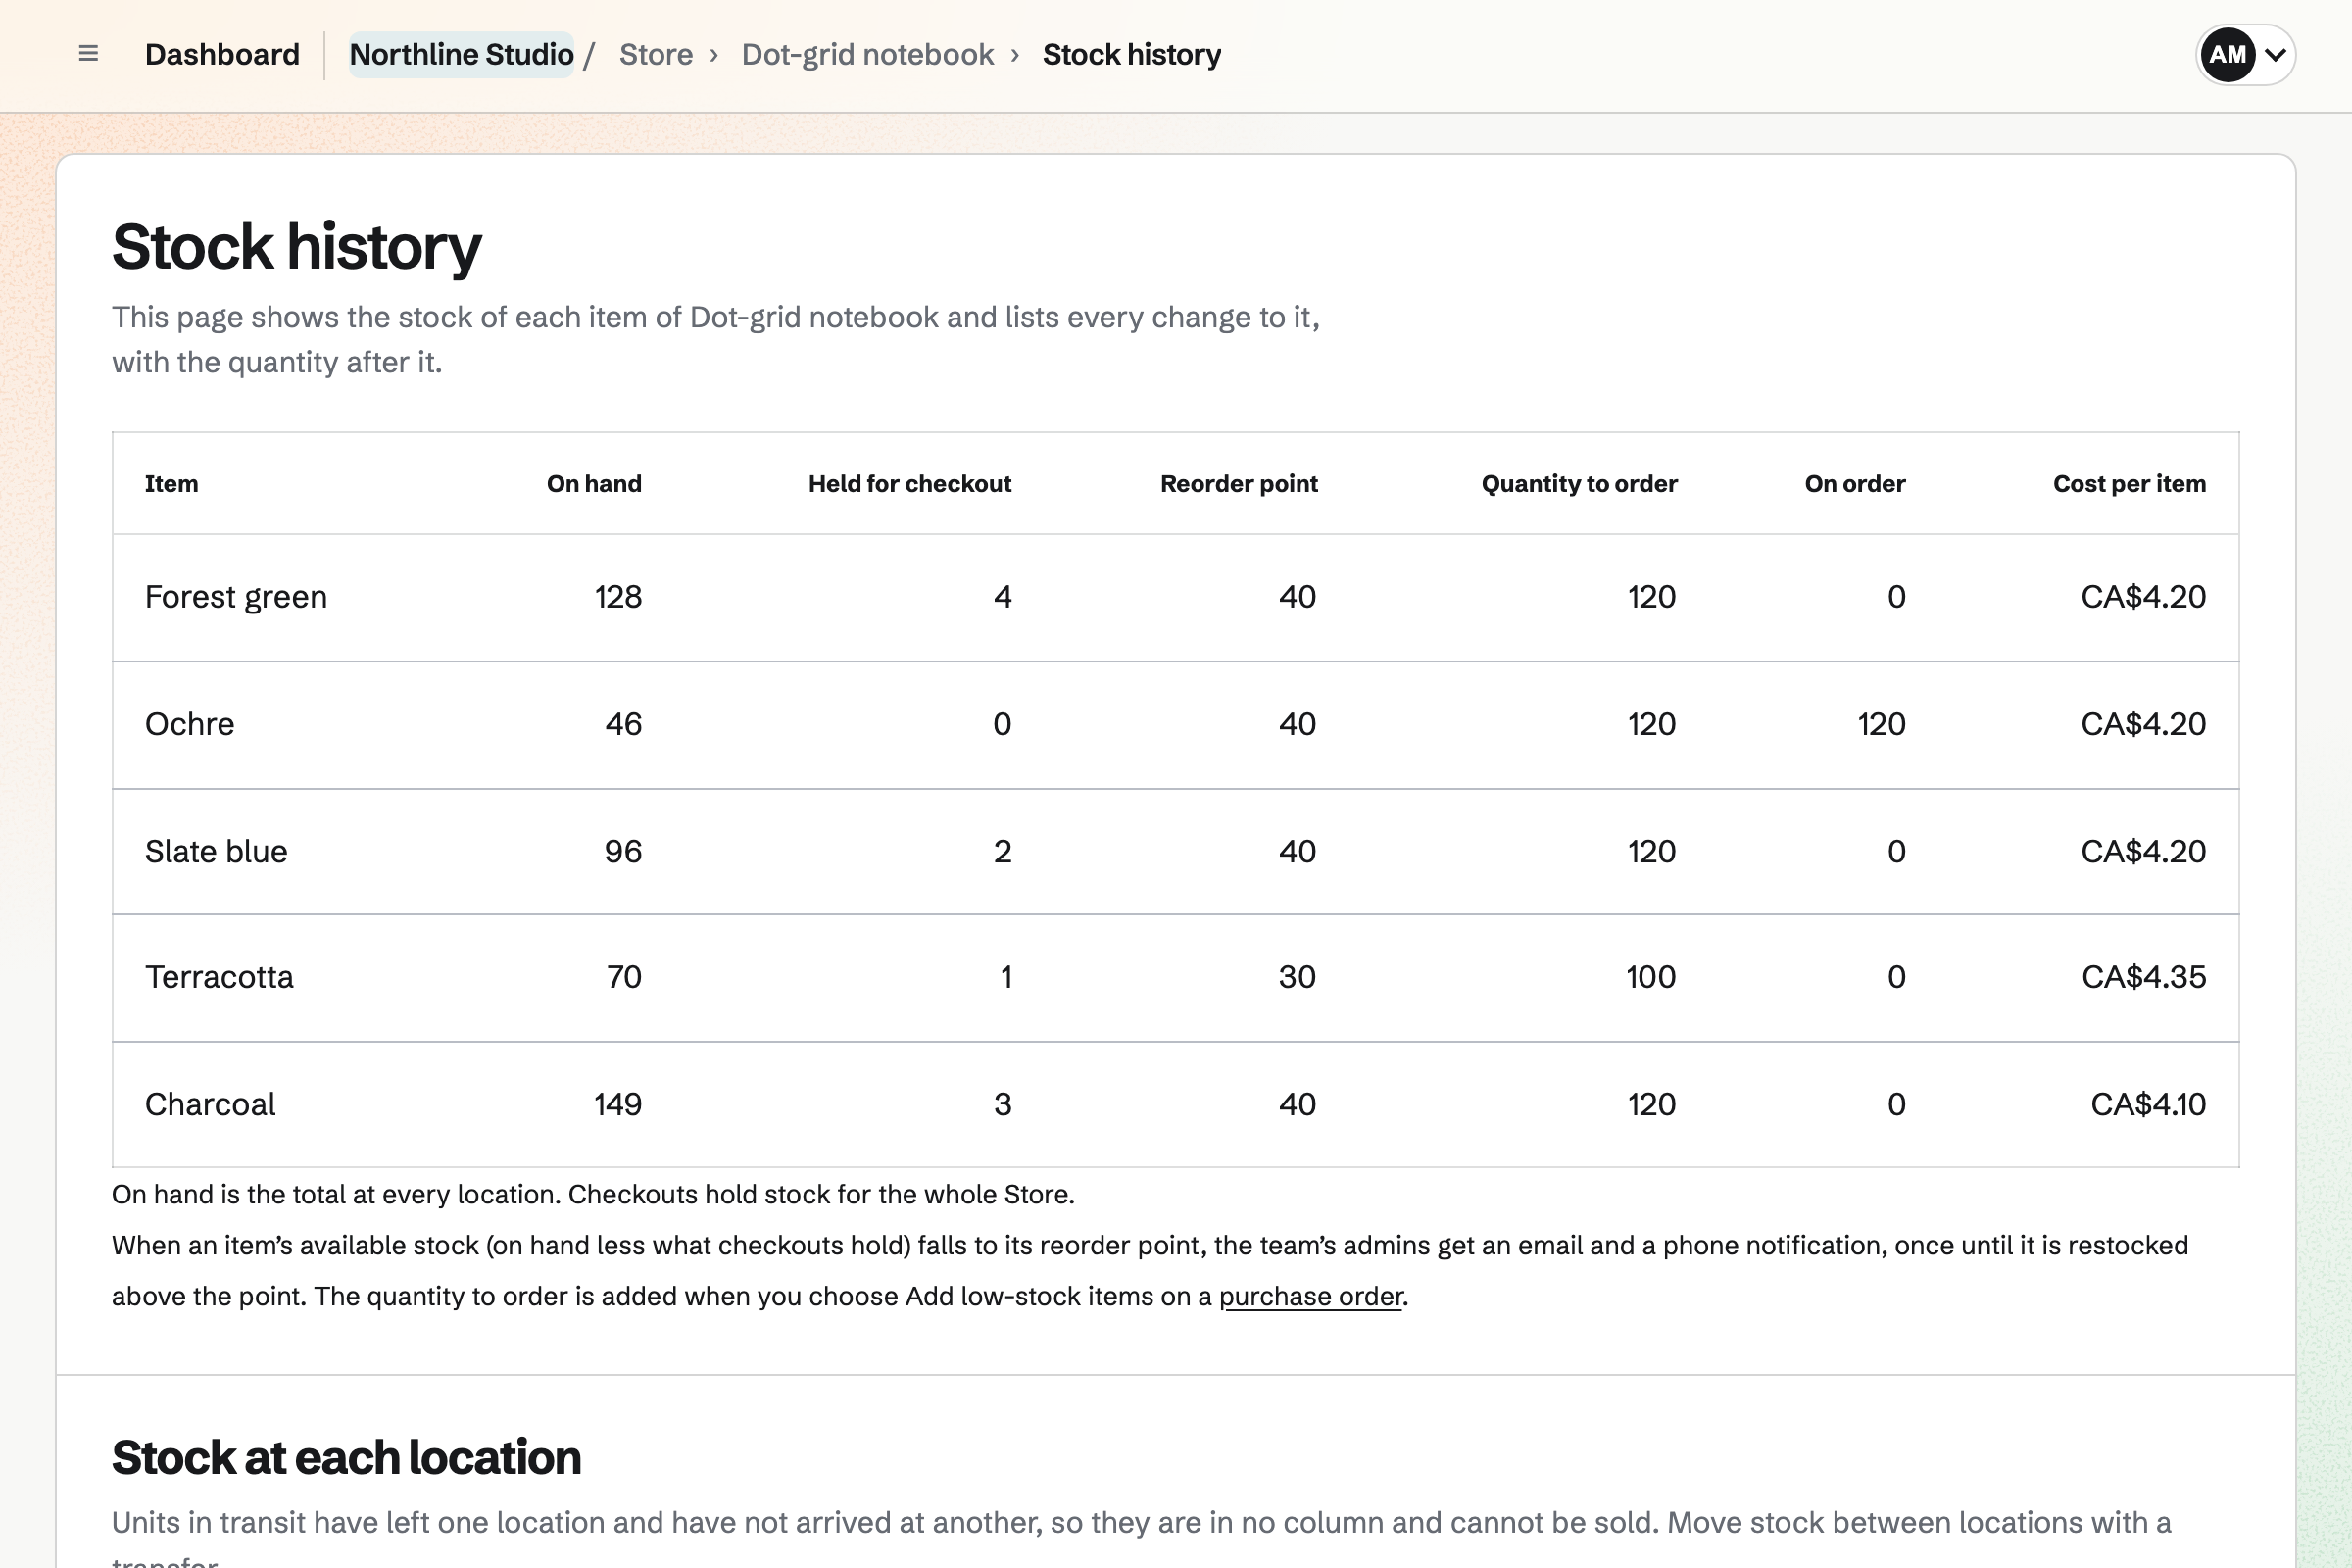2352x1568 pixels.
Task: Open the Dot-grid notebook breadcrumb
Action: (867, 55)
